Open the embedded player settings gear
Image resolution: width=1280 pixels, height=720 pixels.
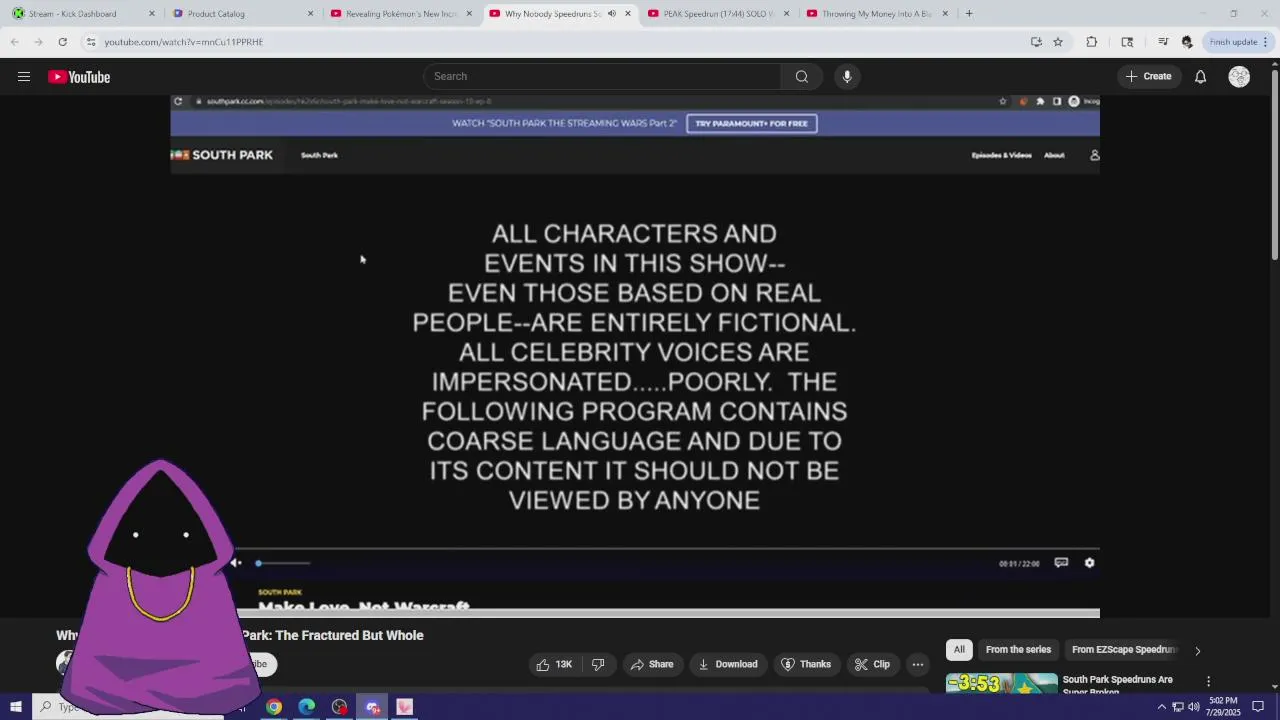click(x=1090, y=563)
